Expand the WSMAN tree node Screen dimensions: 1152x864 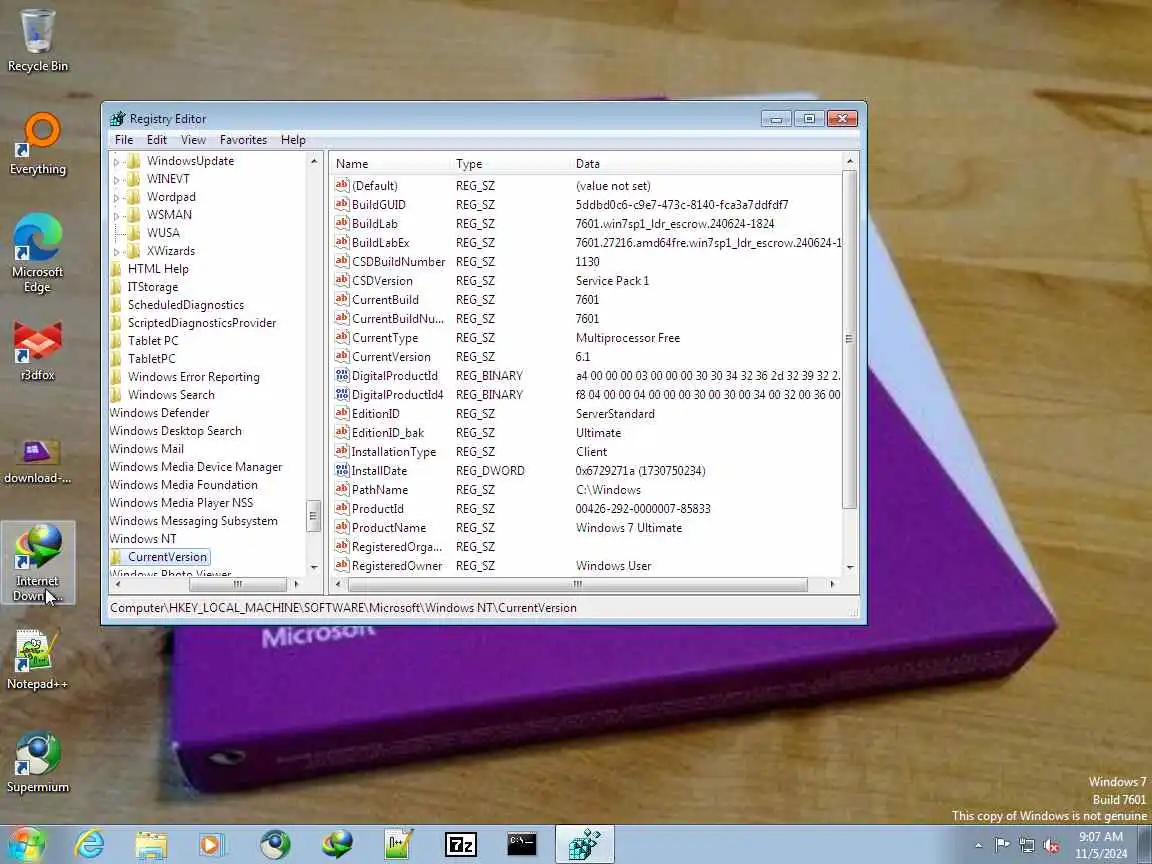116,215
